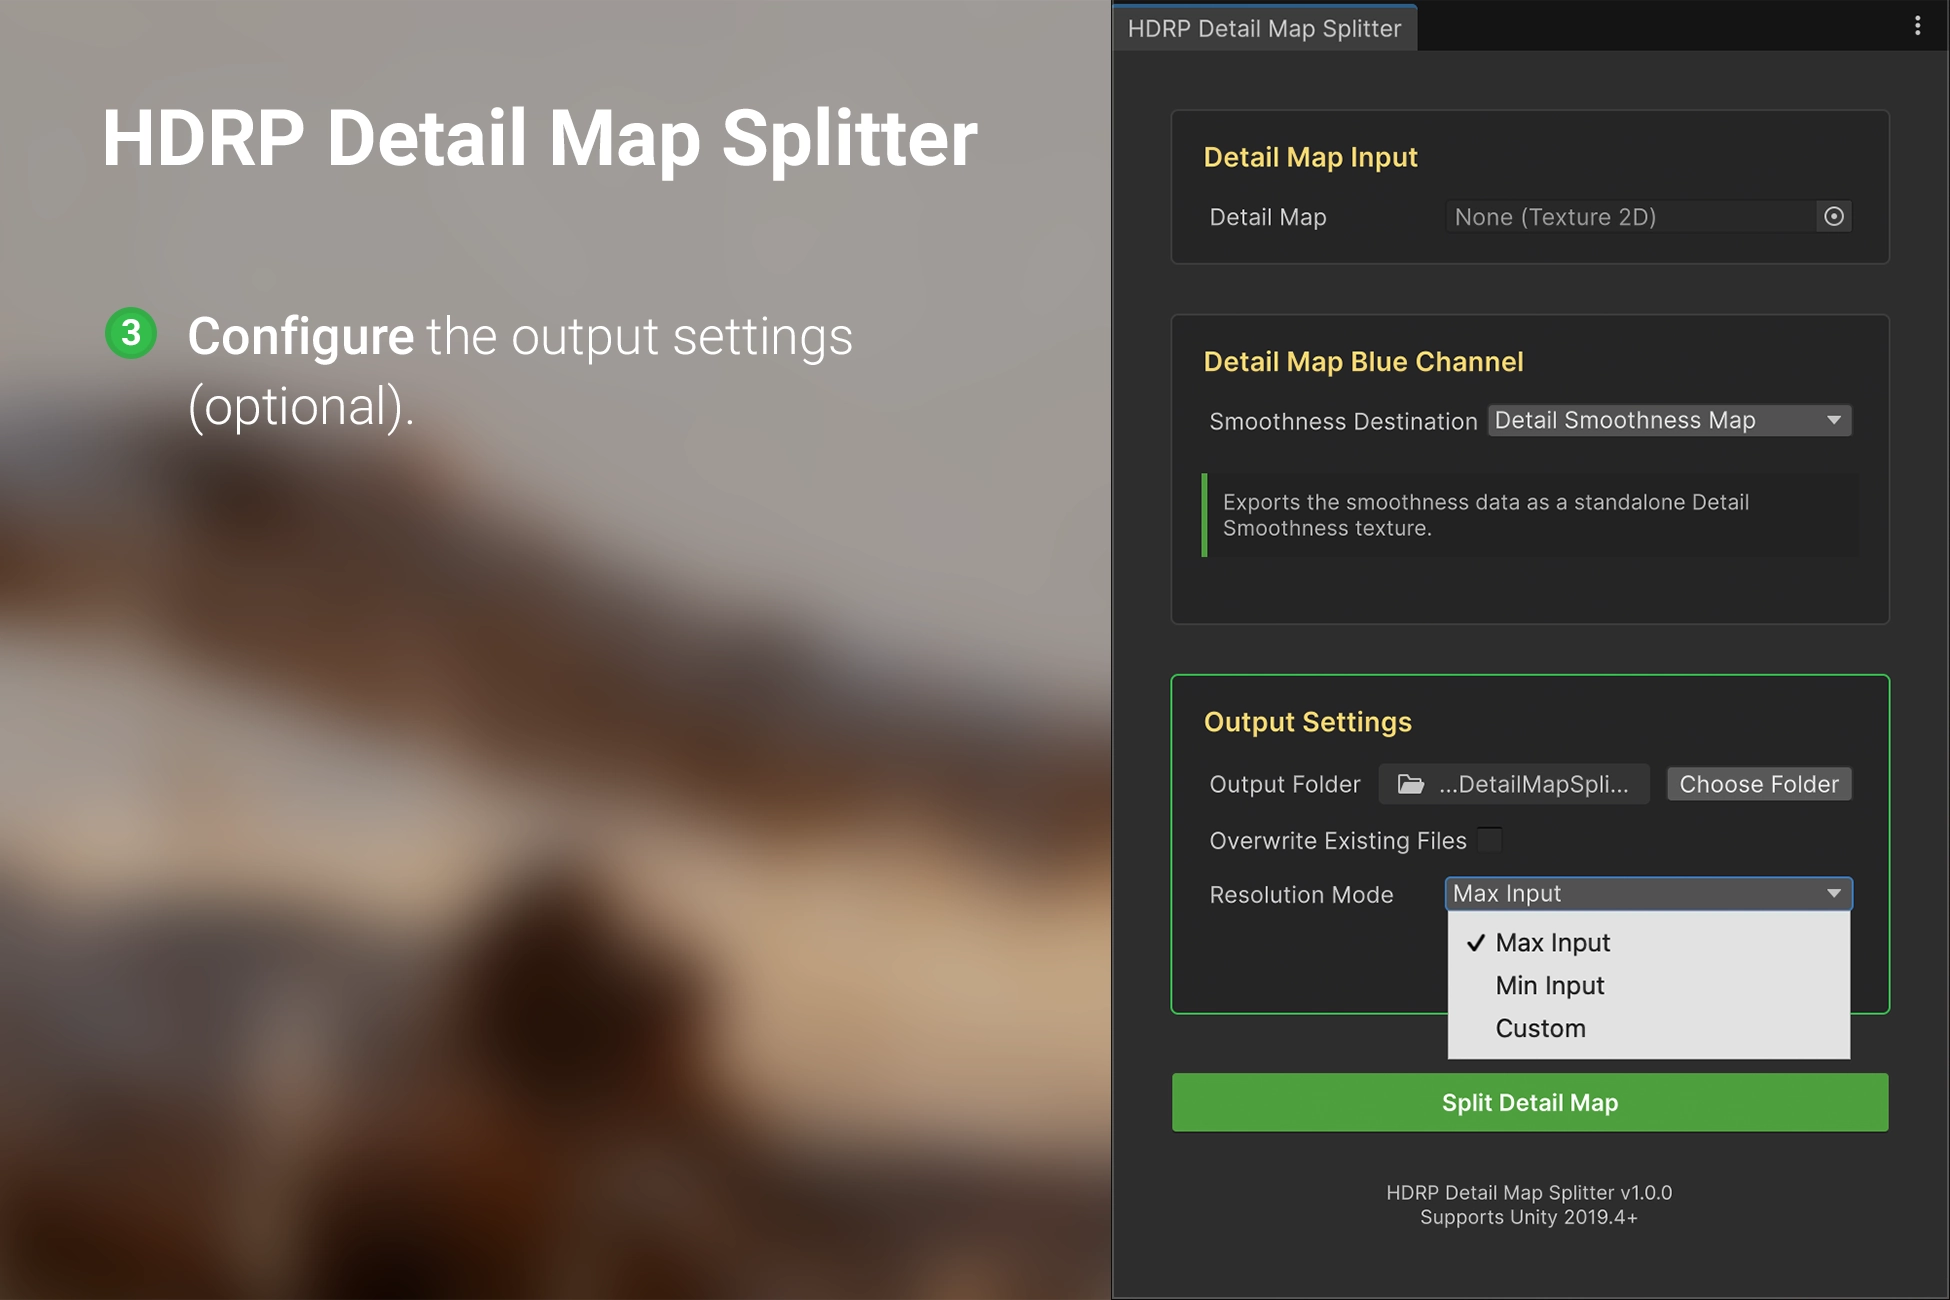Enable Overwrite Existing Files checkbox
The height and width of the screenshot is (1300, 1950).
(1489, 840)
